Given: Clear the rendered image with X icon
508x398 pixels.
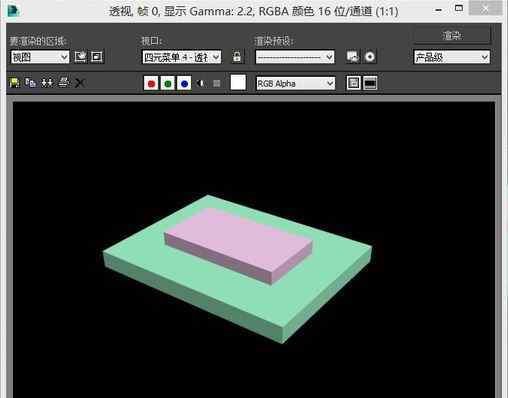Looking at the screenshot, I should [80, 83].
